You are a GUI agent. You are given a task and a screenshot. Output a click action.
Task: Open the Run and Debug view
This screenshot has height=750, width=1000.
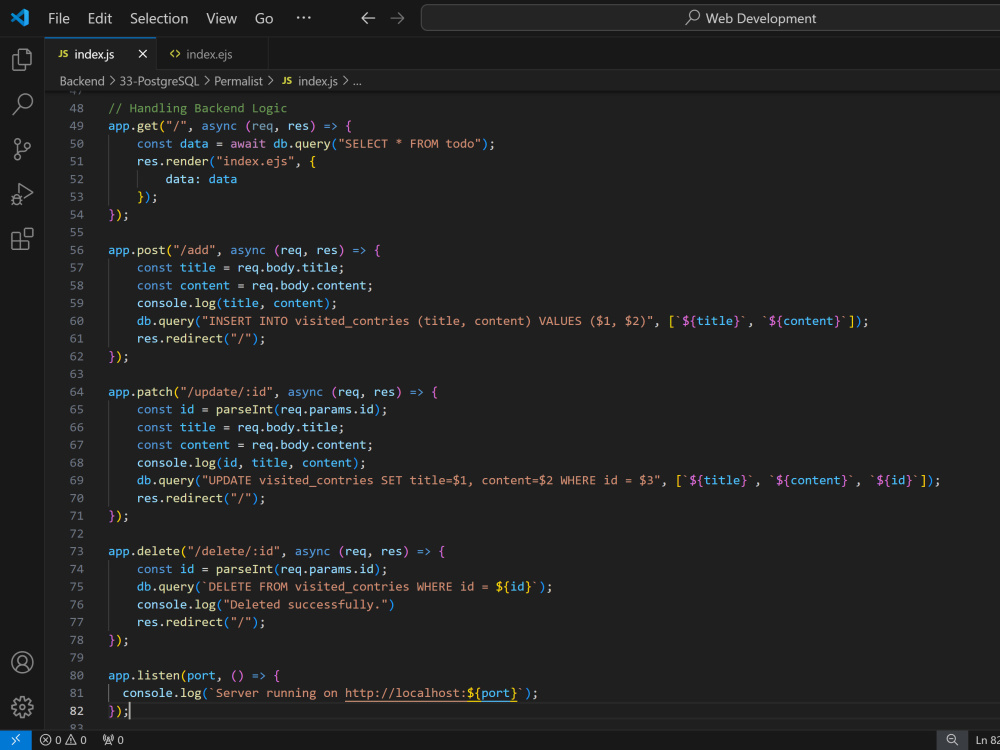tap(22, 194)
